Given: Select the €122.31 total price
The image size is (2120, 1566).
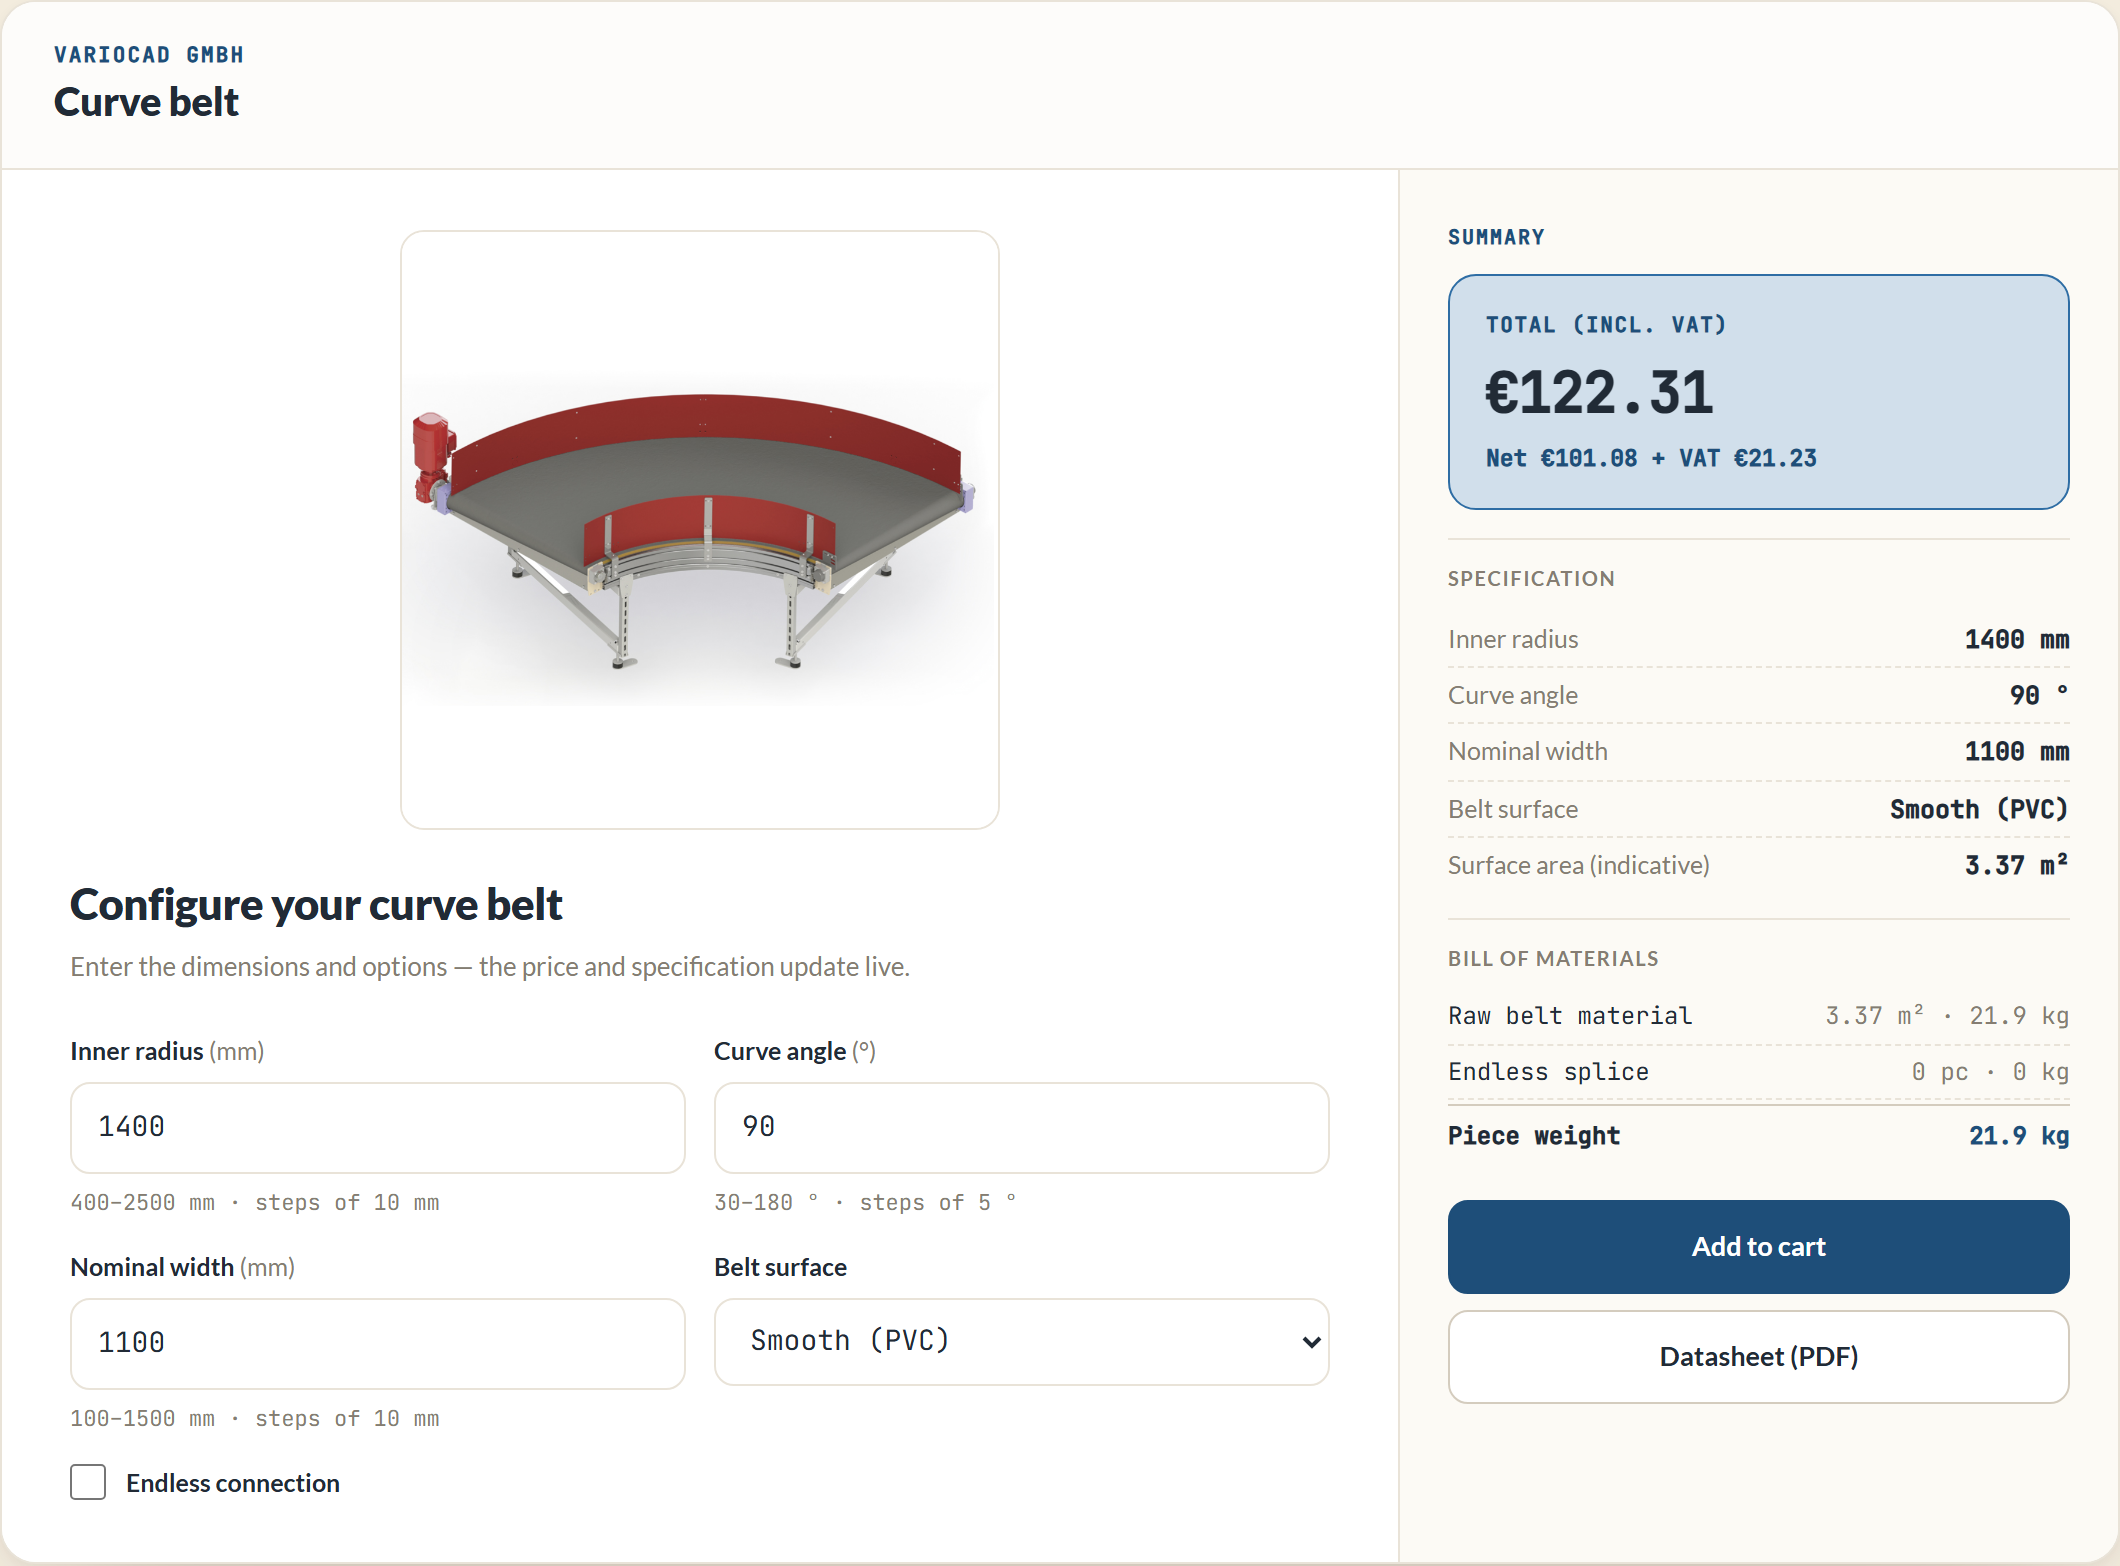Looking at the screenshot, I should coord(1599,392).
